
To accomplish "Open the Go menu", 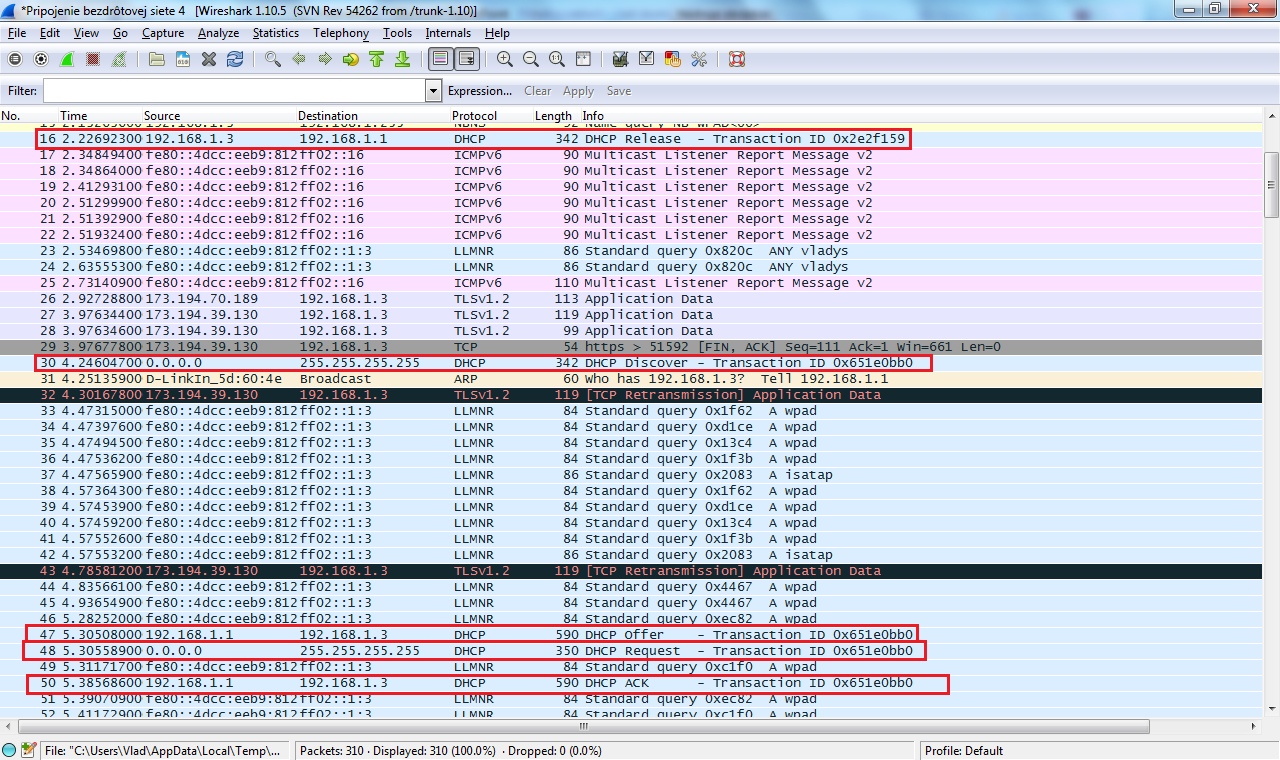I will tap(120, 33).
